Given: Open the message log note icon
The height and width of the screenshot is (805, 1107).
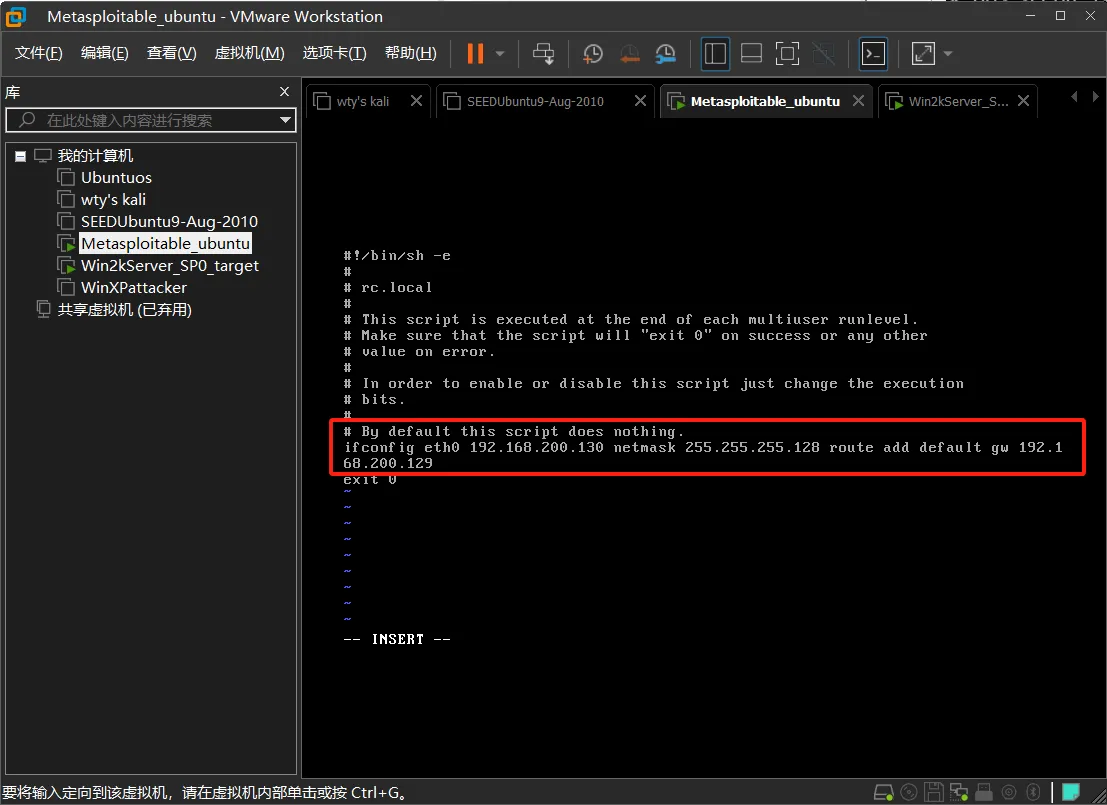Looking at the screenshot, I should [x=1071, y=792].
